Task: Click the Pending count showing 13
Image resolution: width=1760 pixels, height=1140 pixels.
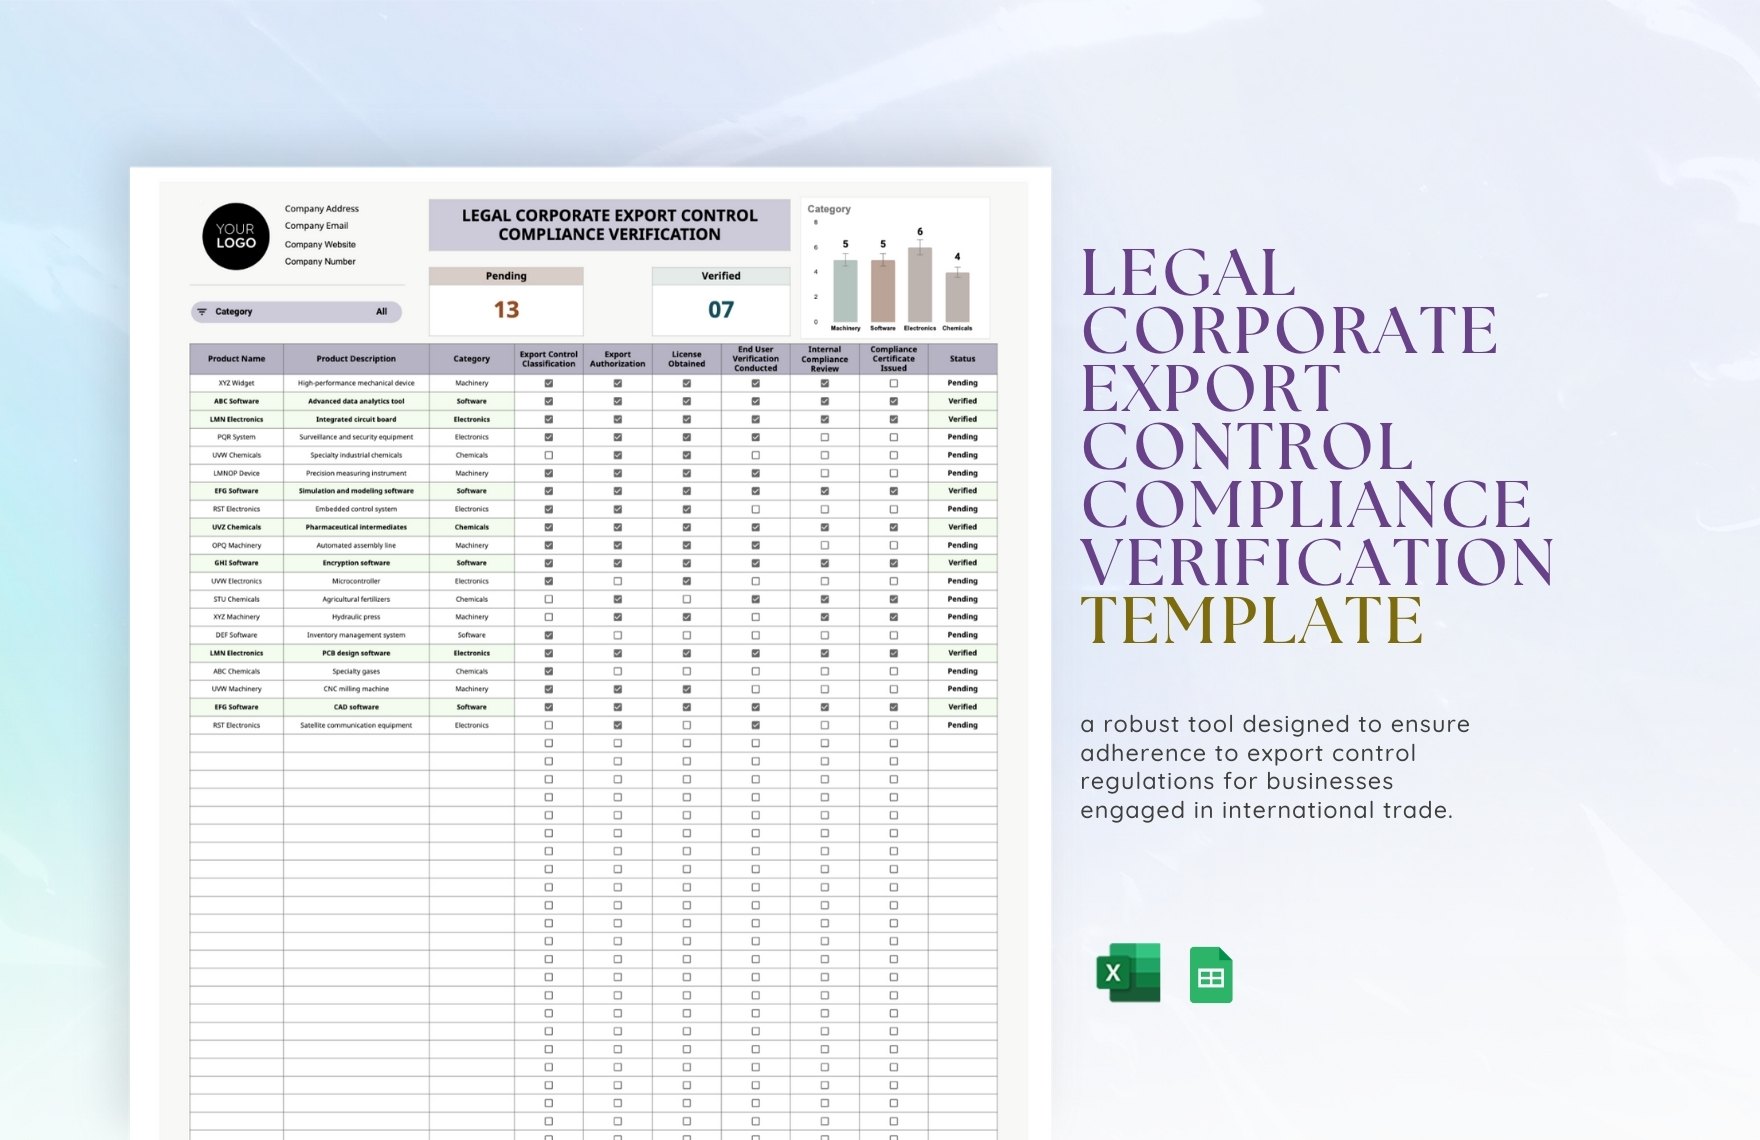Action: click(506, 310)
